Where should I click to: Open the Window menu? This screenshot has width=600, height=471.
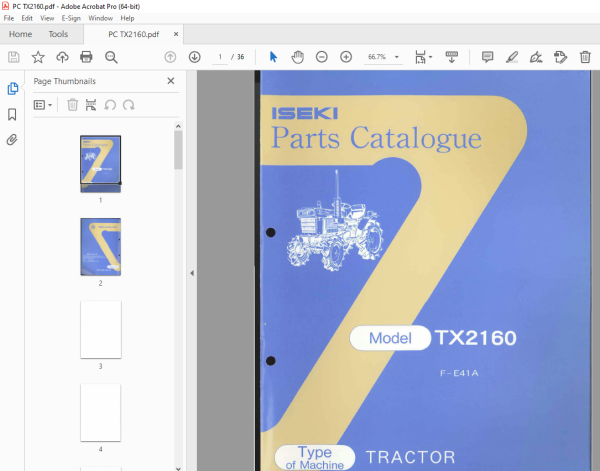(x=100, y=18)
